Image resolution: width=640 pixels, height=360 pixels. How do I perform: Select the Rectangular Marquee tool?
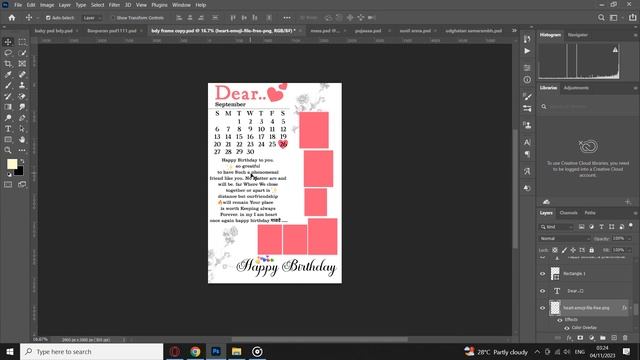click(22, 42)
